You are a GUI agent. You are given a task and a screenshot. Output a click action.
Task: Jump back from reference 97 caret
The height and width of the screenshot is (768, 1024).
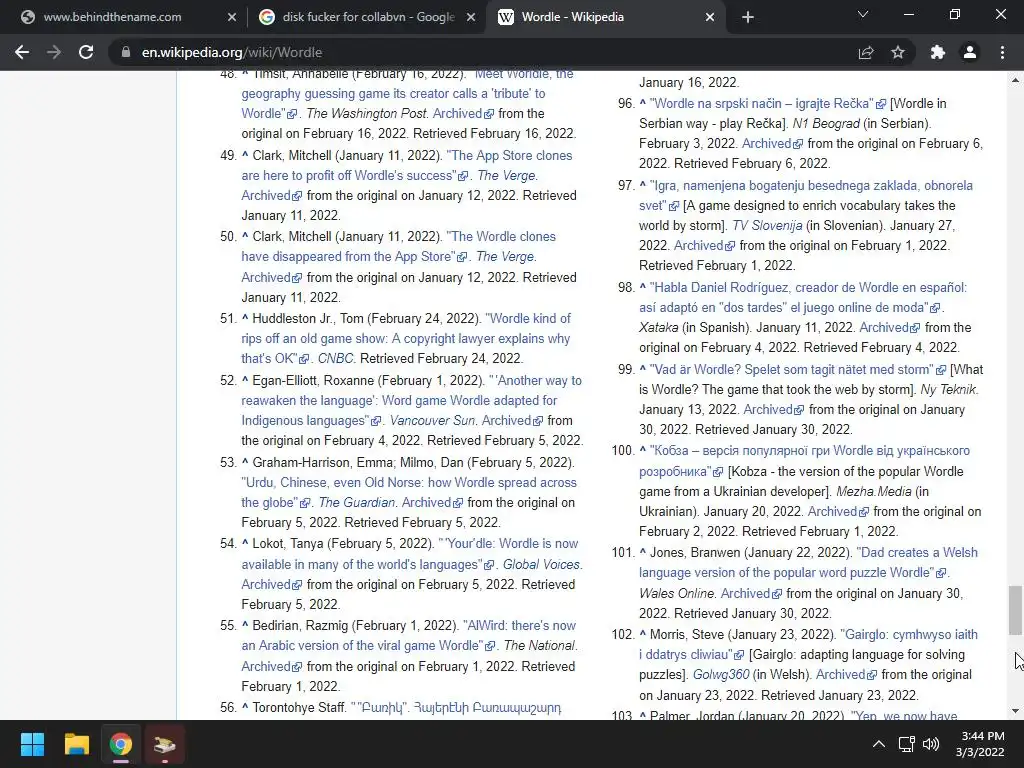643,185
